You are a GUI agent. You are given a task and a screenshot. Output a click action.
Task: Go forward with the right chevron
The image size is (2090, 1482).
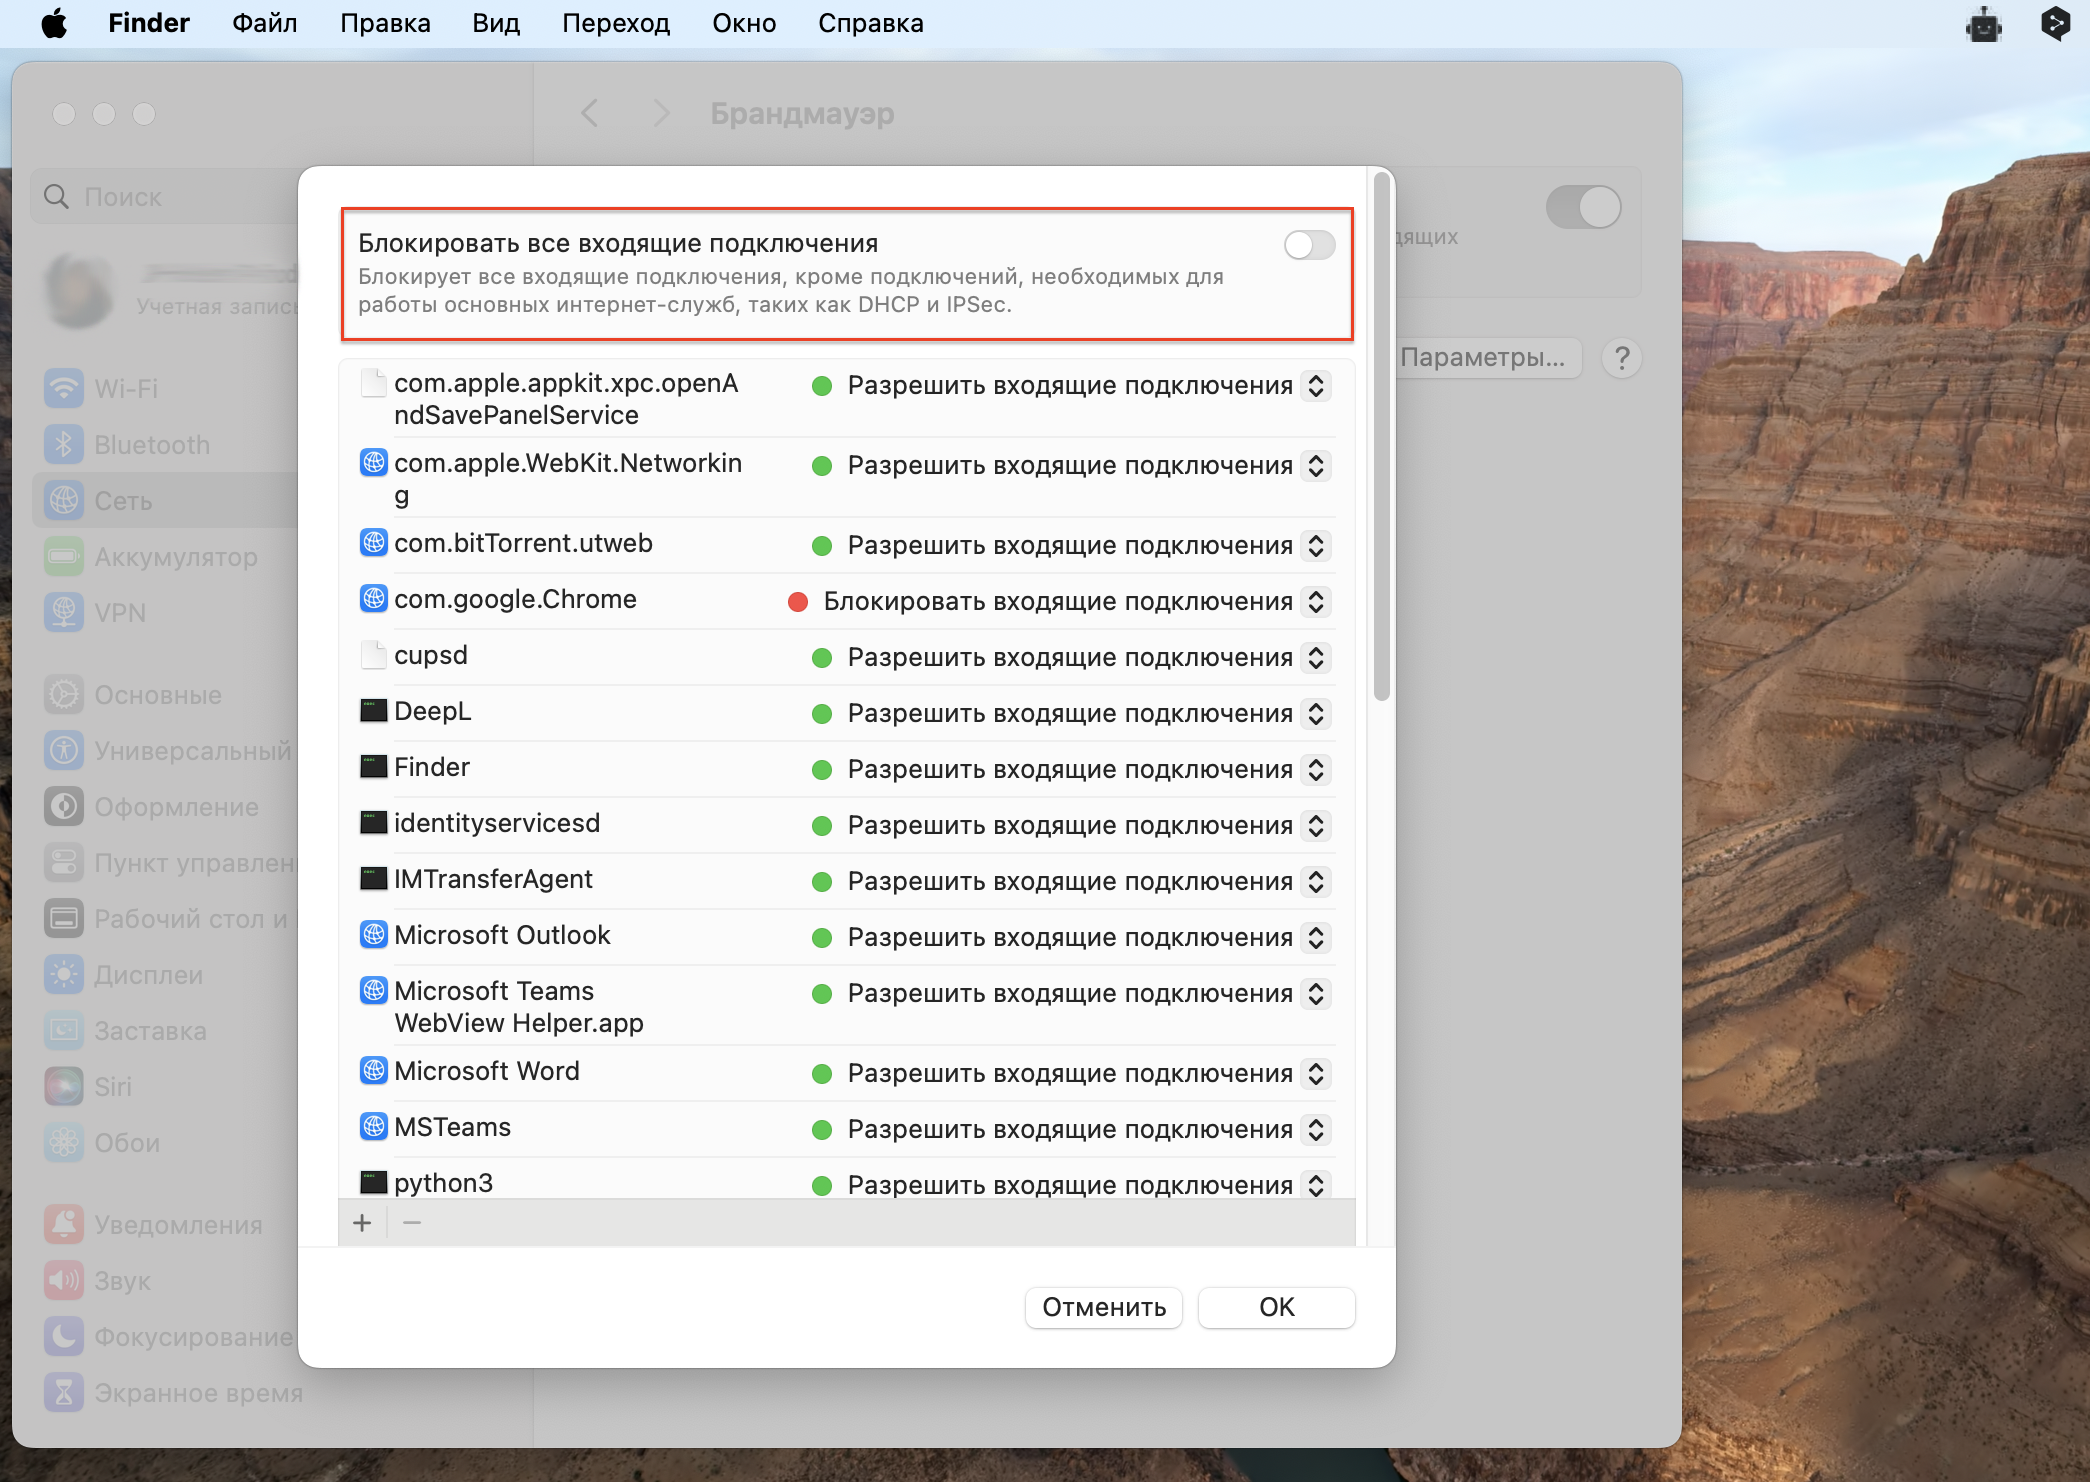661,113
